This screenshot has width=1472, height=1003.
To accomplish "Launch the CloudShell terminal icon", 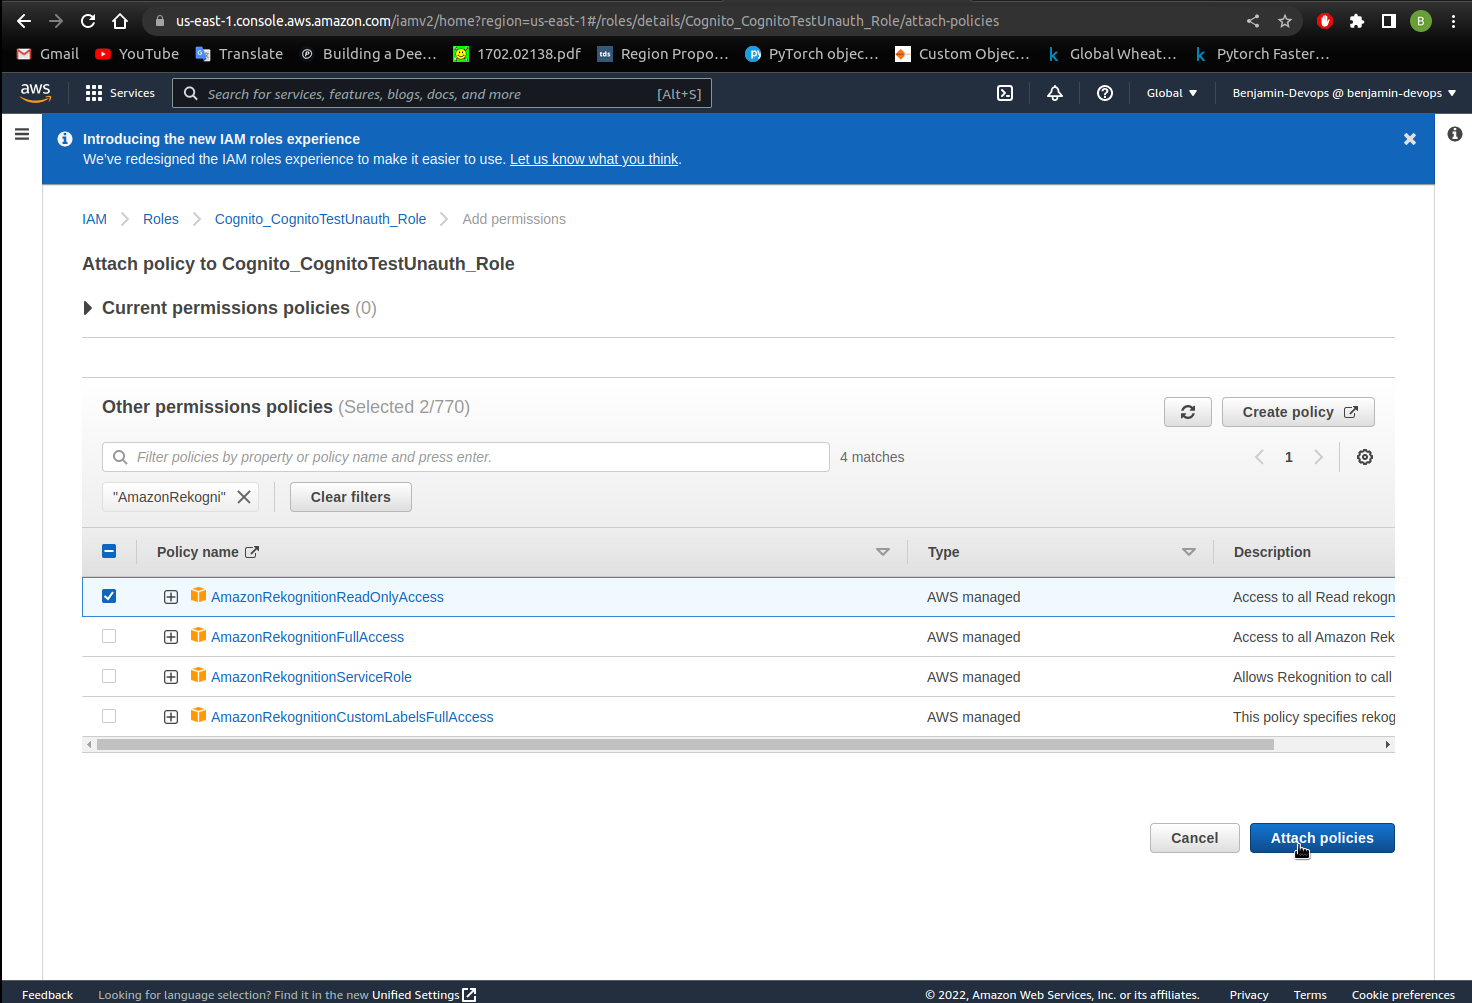I will pyautogui.click(x=1005, y=93).
